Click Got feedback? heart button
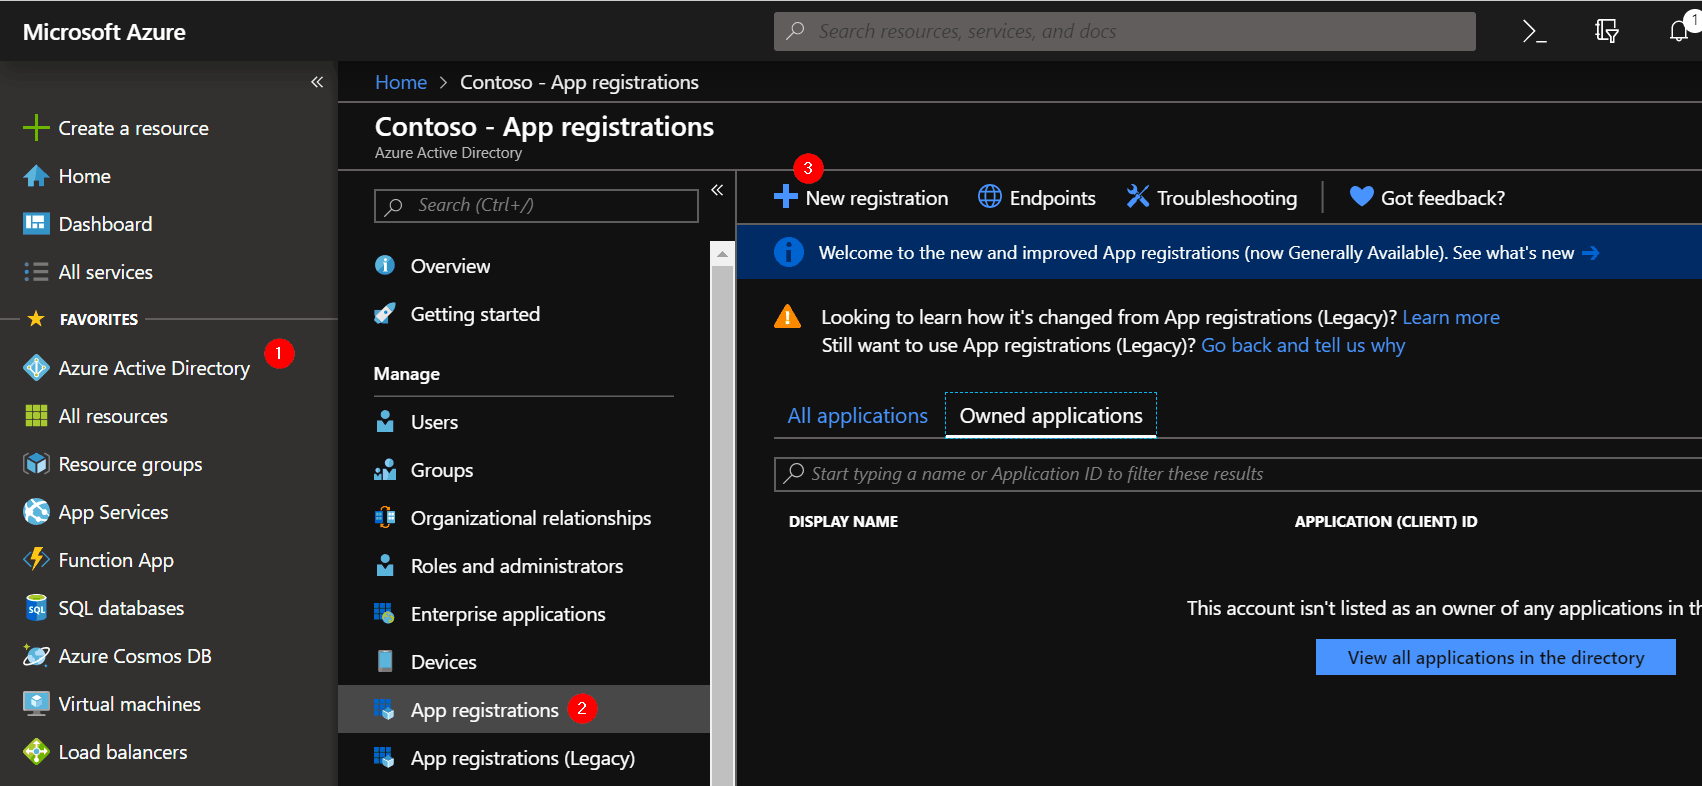This screenshot has height=786, width=1702. click(x=1427, y=198)
